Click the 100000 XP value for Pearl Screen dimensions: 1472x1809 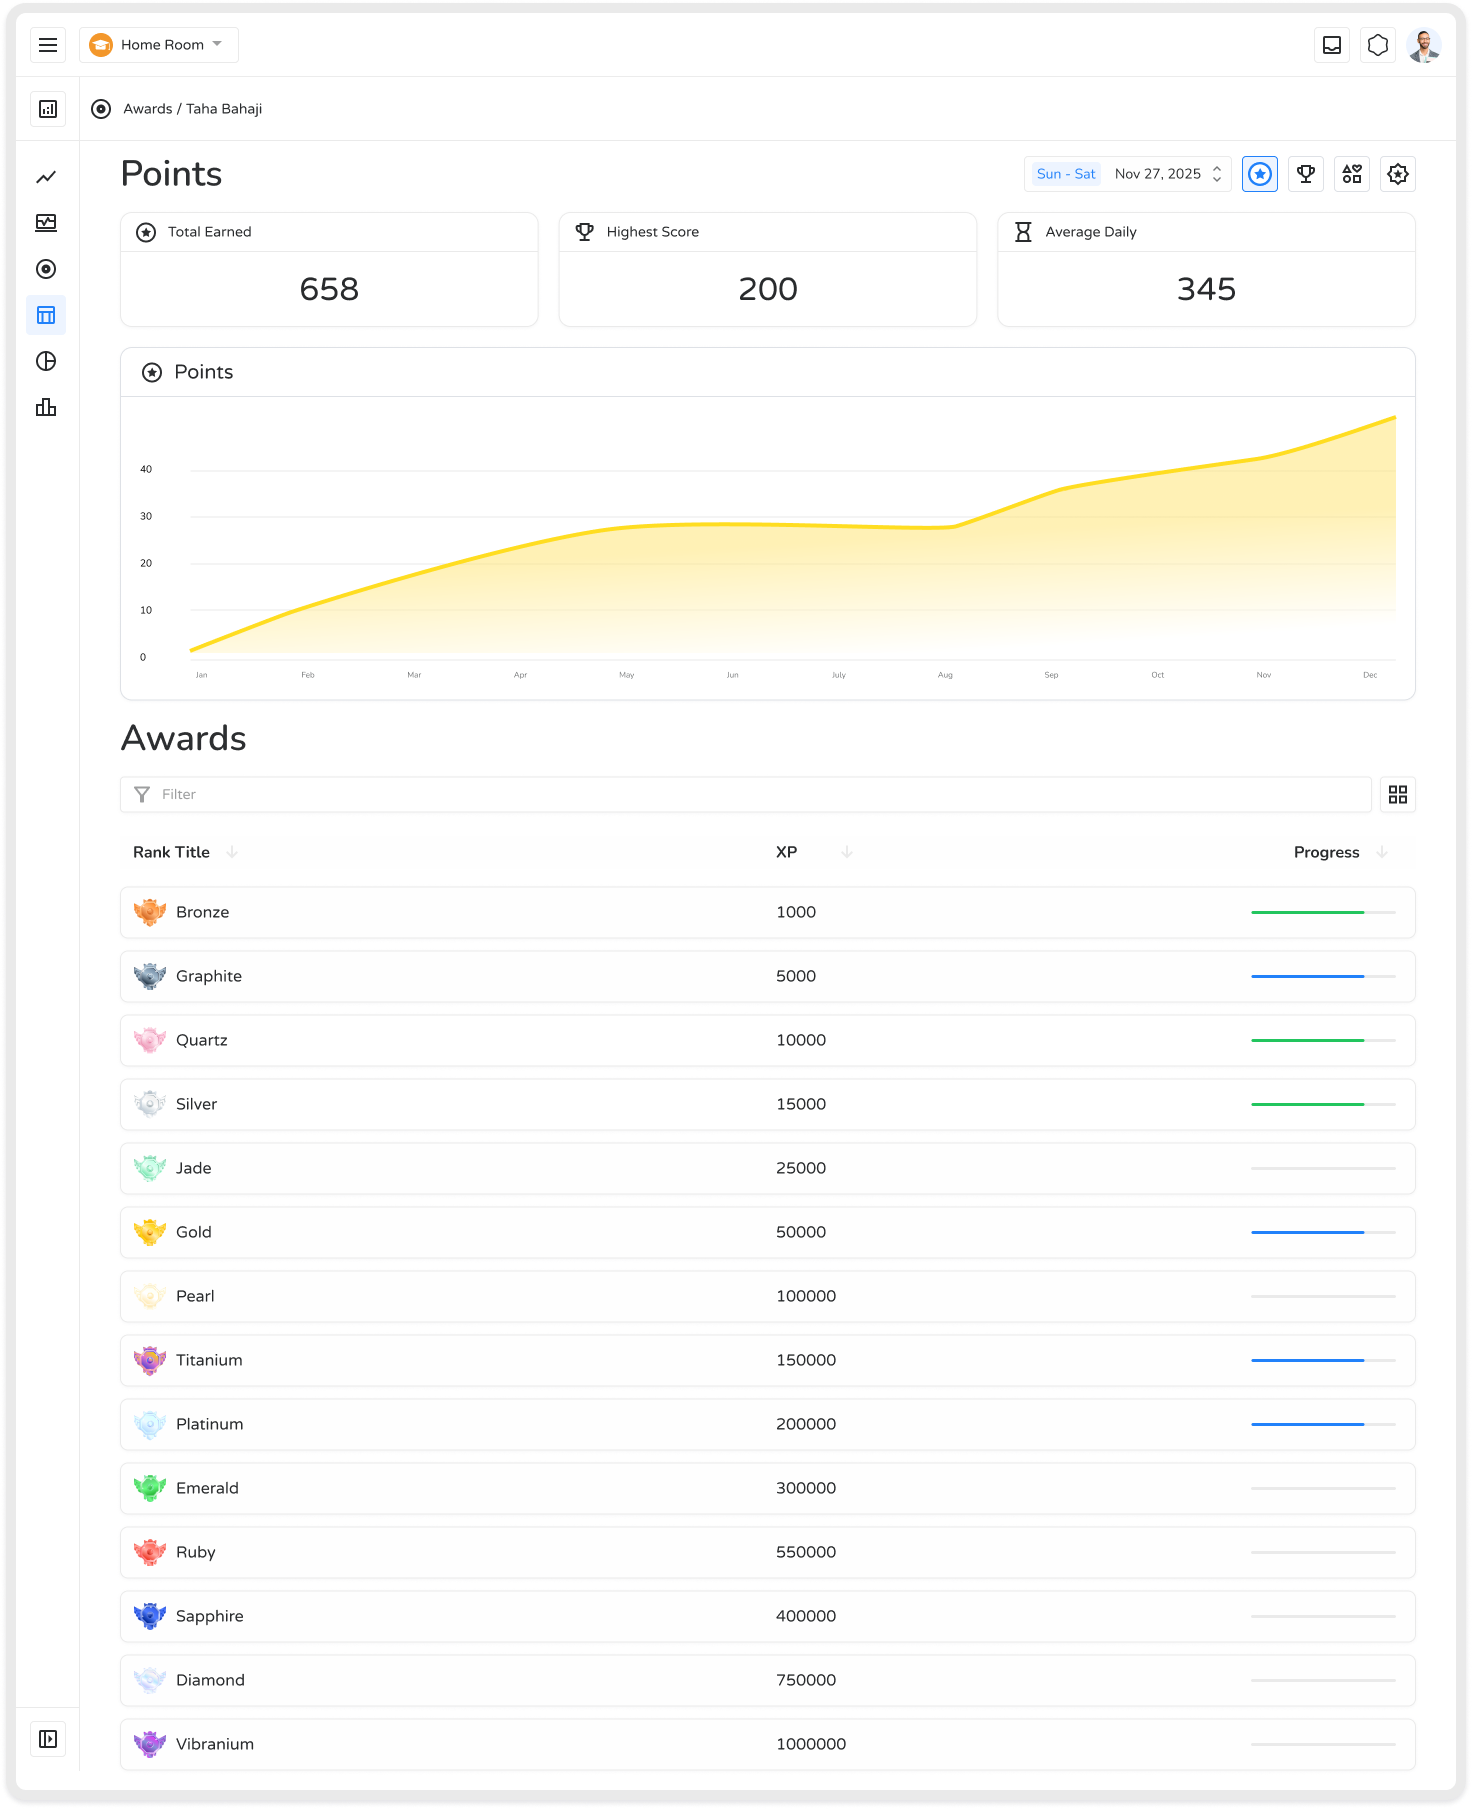[806, 1296]
